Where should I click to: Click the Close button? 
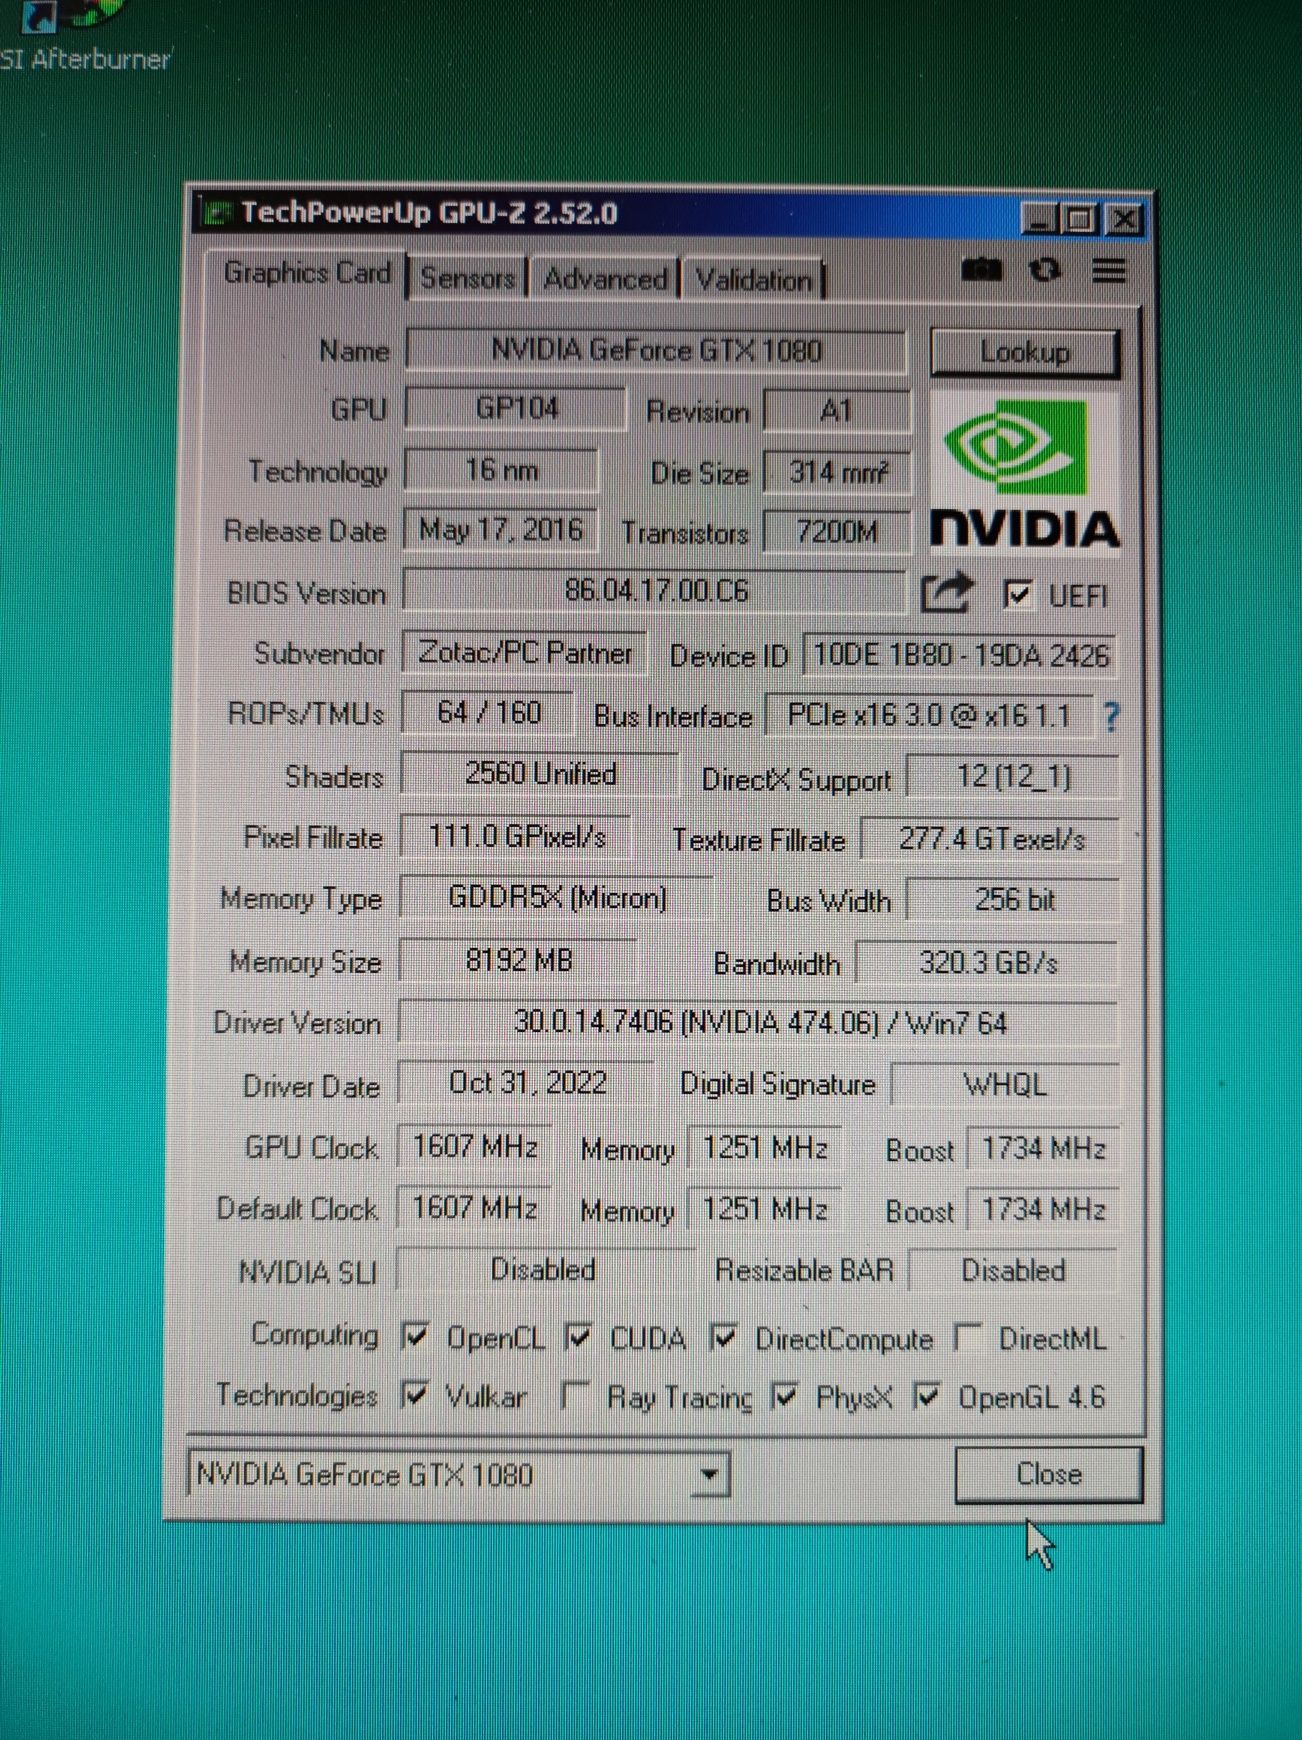[1048, 1474]
